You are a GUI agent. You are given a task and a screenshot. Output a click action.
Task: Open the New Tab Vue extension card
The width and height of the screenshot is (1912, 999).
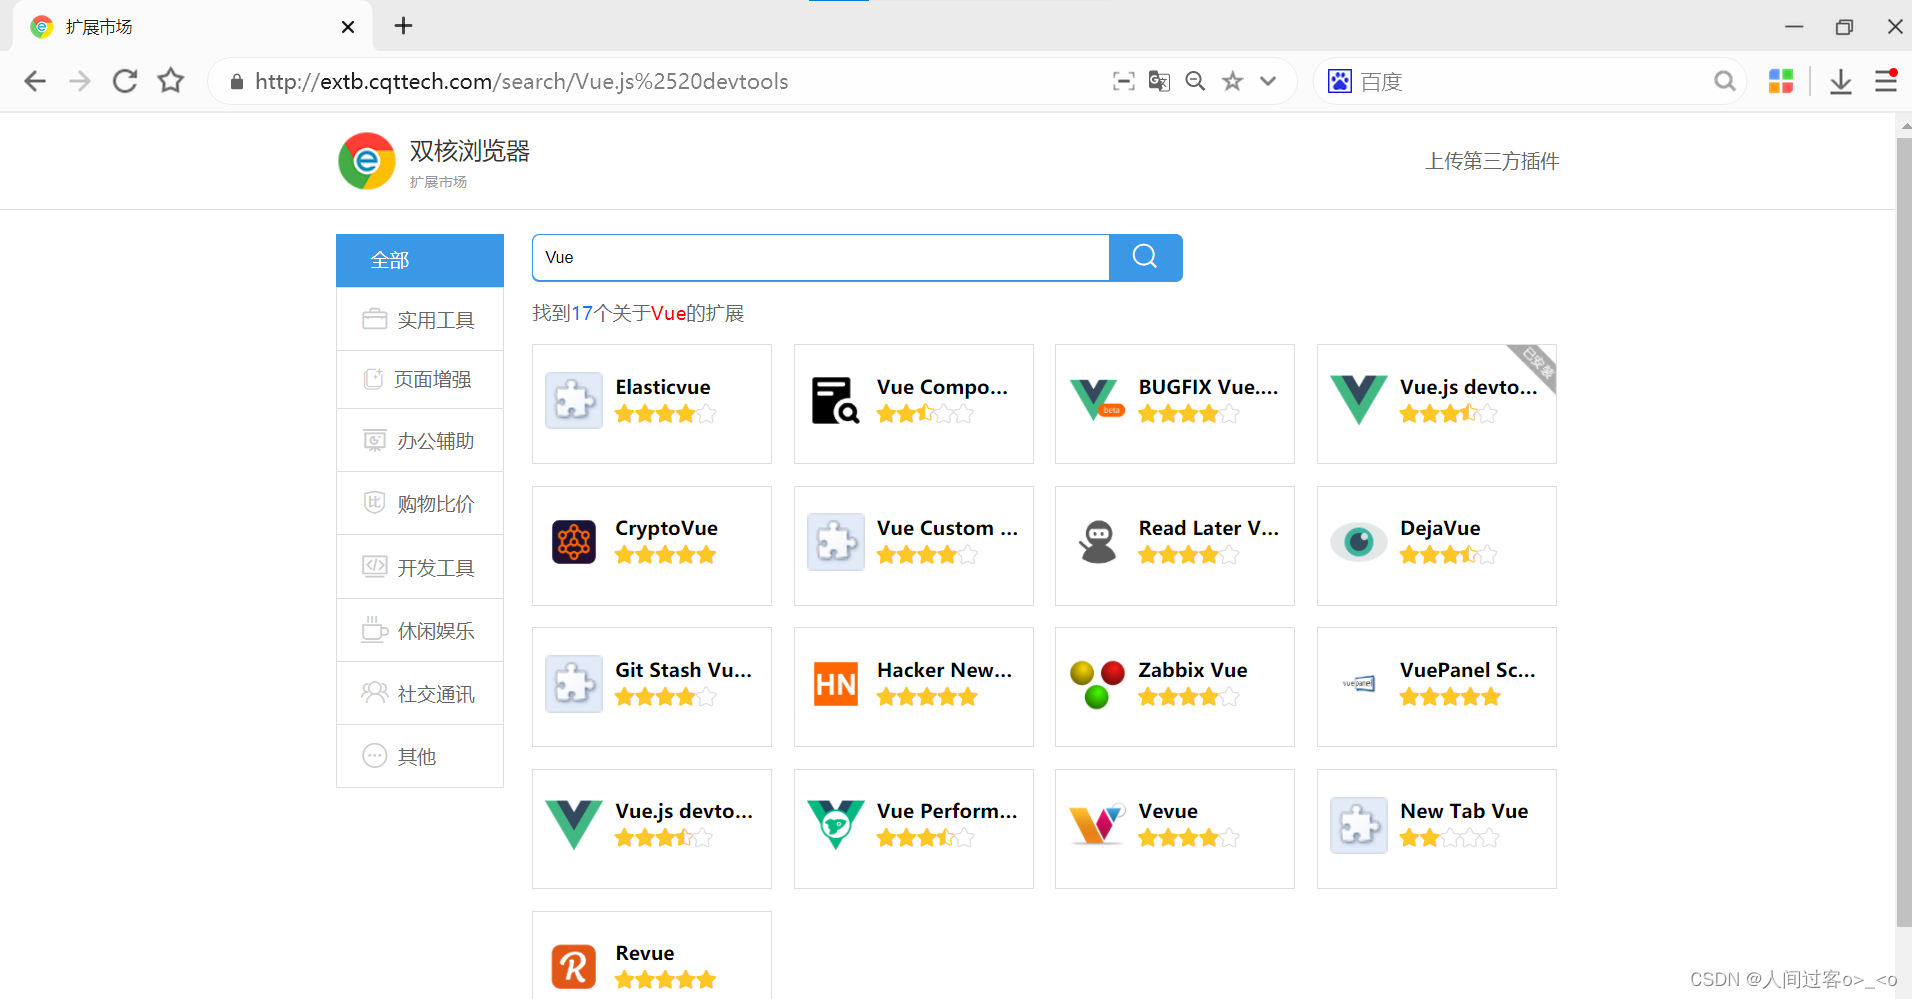(x=1437, y=829)
